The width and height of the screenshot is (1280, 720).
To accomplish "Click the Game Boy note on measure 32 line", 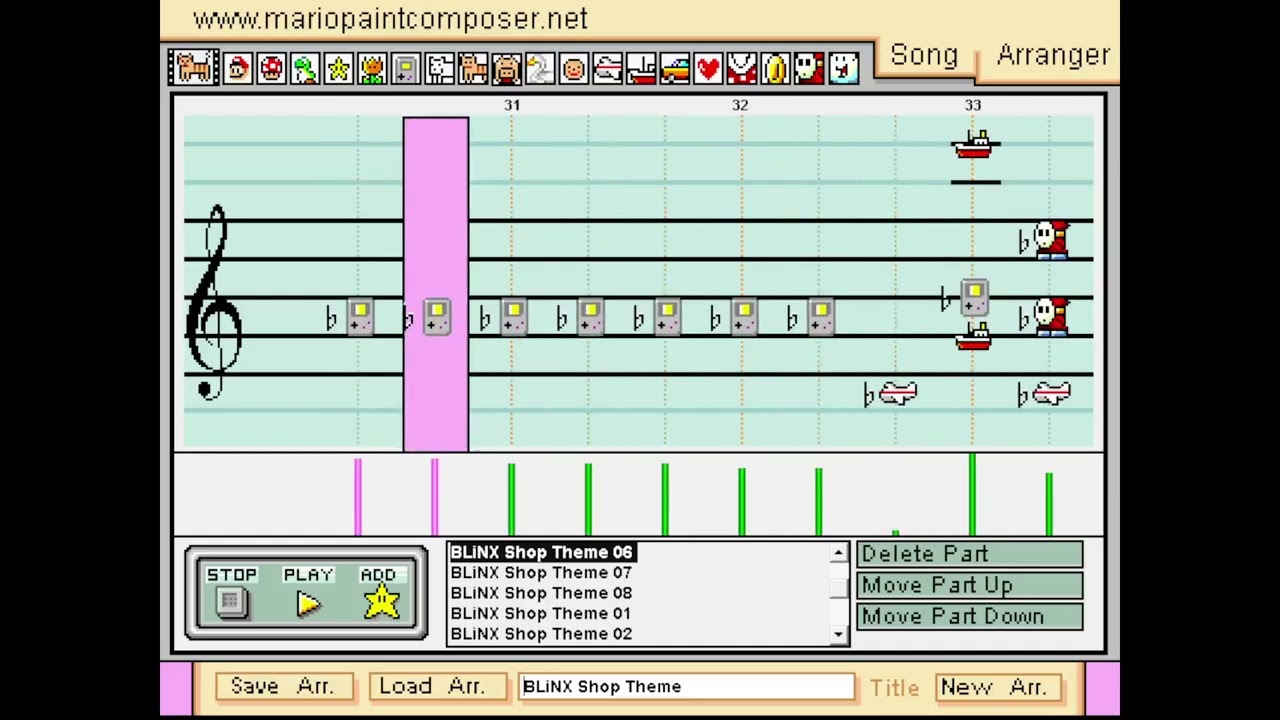I will 744,317.
